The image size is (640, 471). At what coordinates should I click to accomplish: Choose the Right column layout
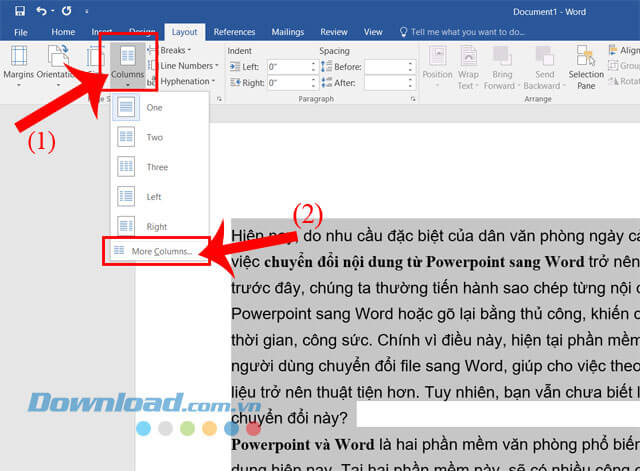point(160,227)
